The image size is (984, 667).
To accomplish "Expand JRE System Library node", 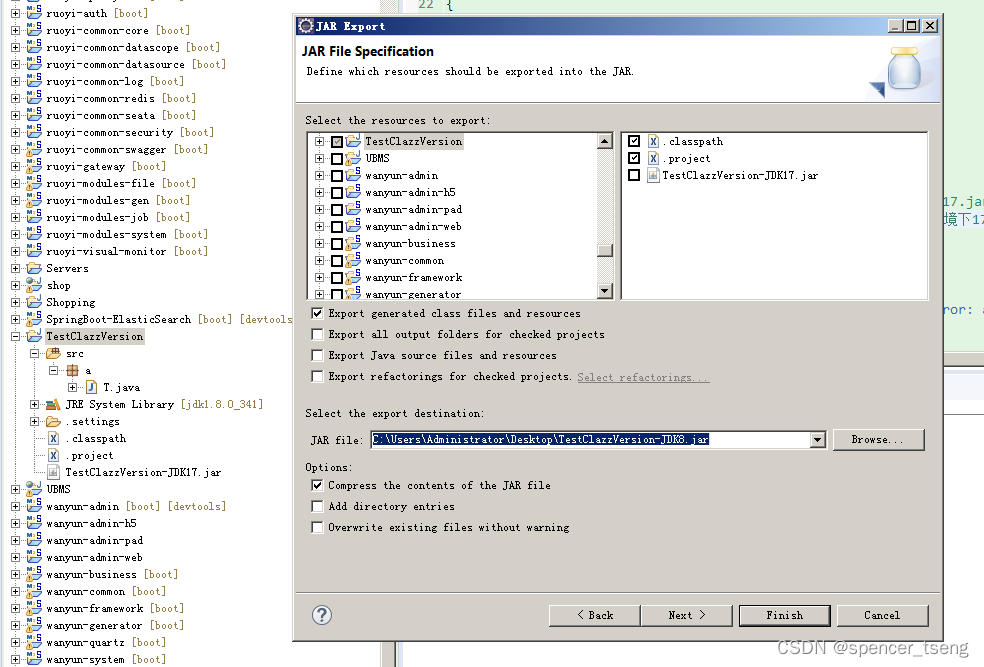I will pyautogui.click(x=35, y=404).
